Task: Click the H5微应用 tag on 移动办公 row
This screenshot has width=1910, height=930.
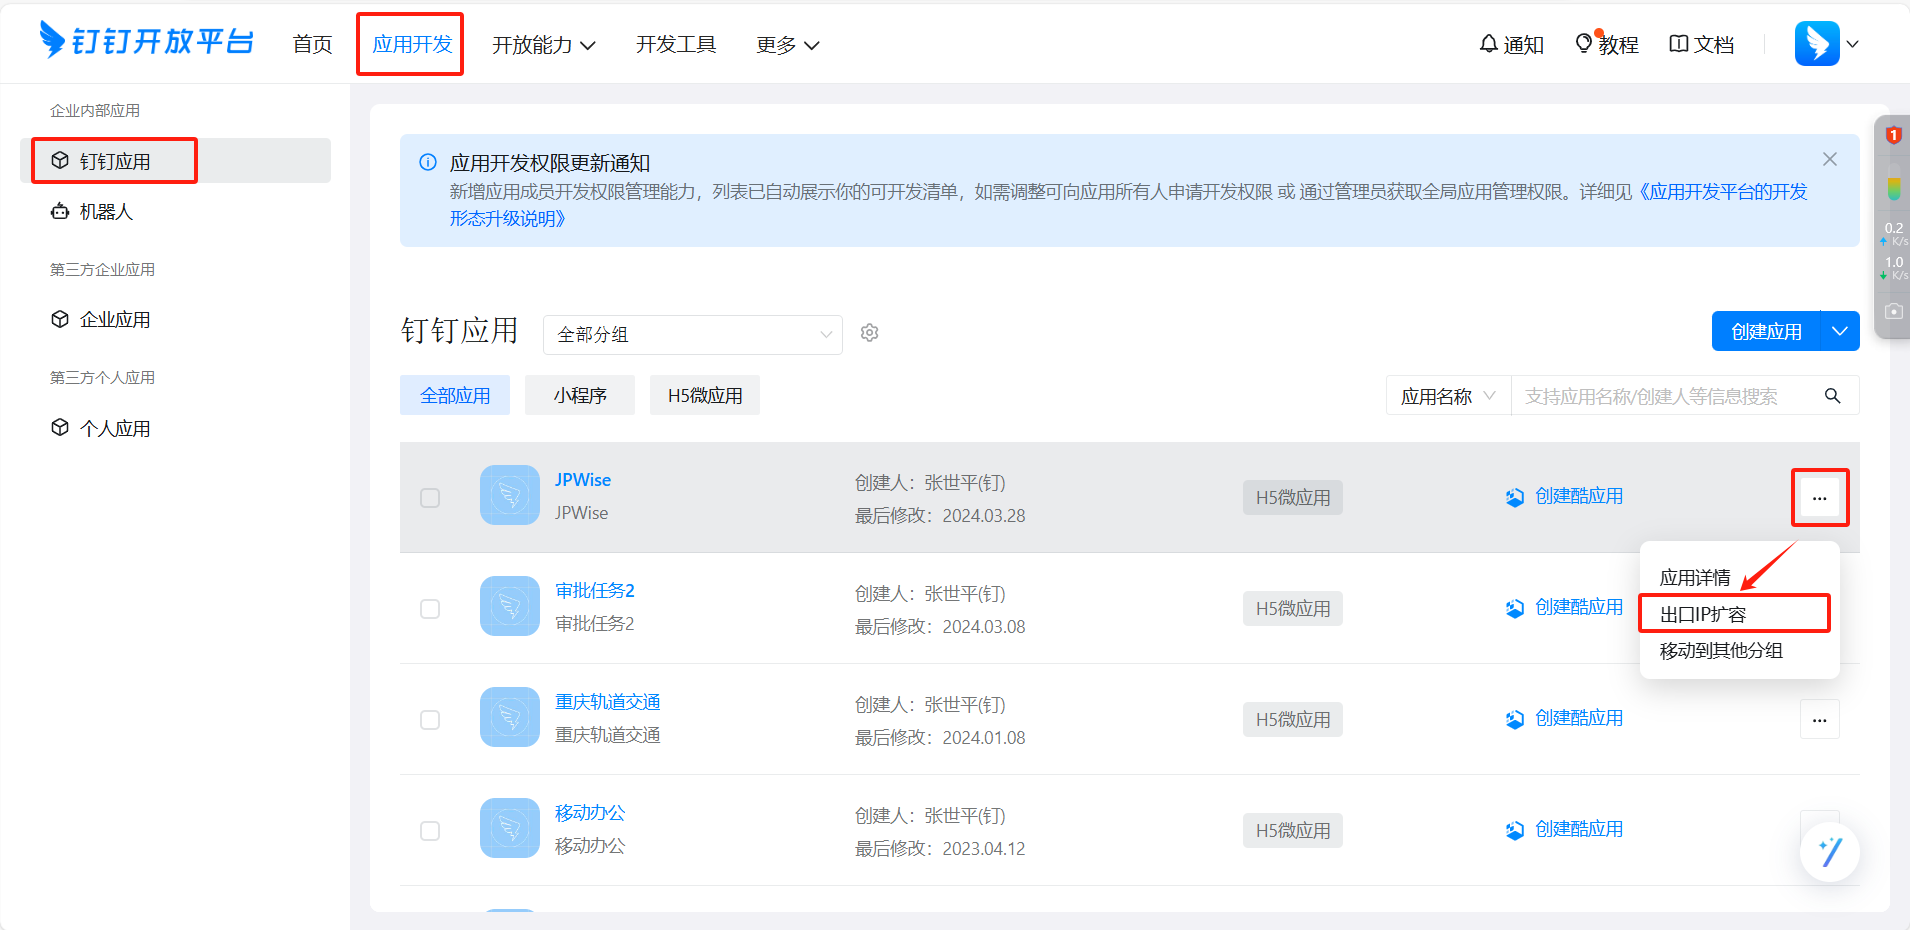Action: [1293, 830]
